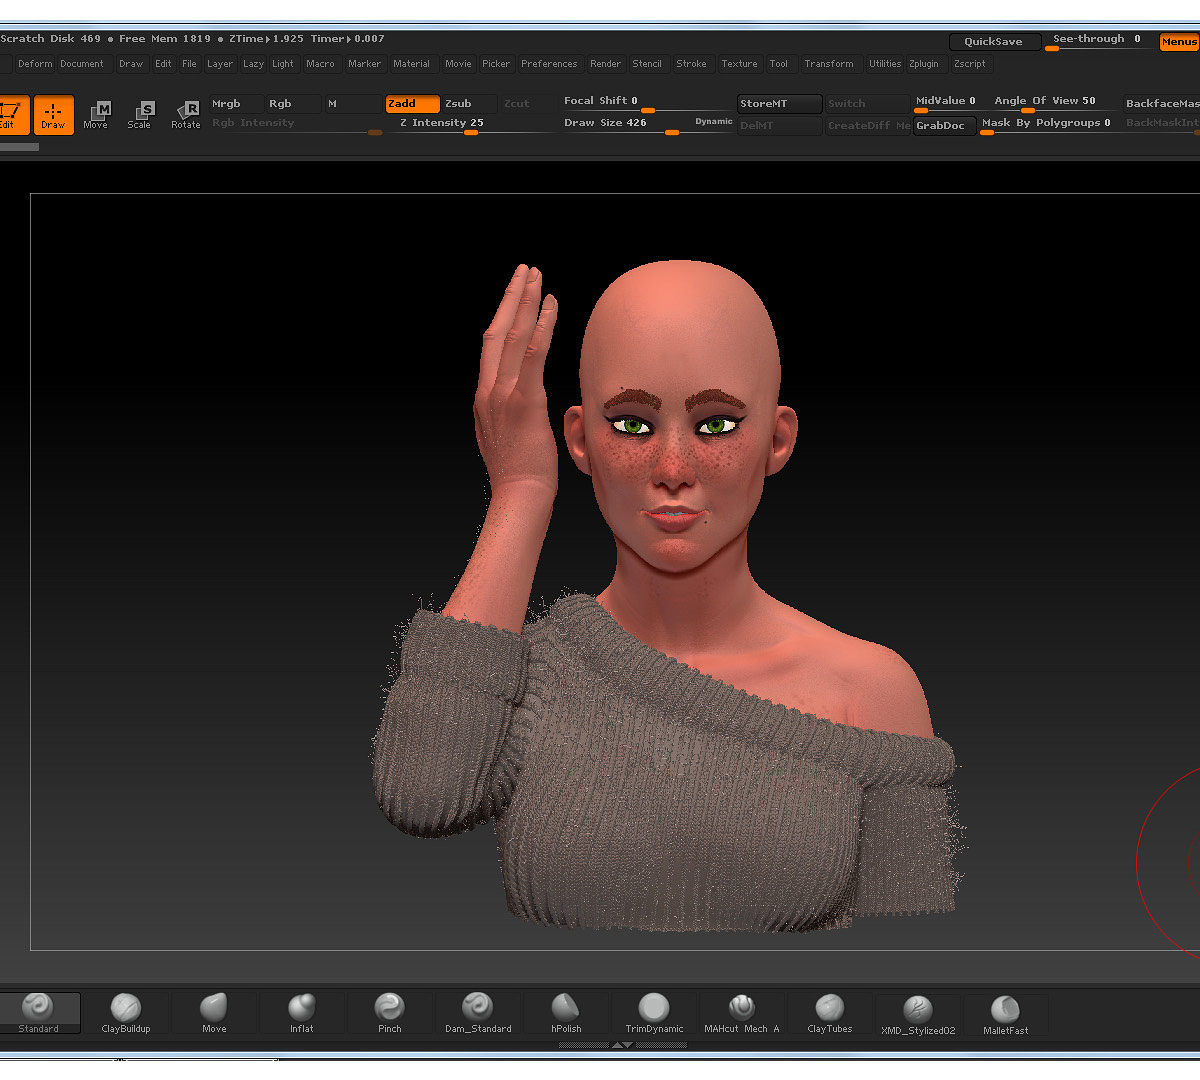Click the QuickSave button
Screen dimensions: 1200x1080
tap(994, 42)
